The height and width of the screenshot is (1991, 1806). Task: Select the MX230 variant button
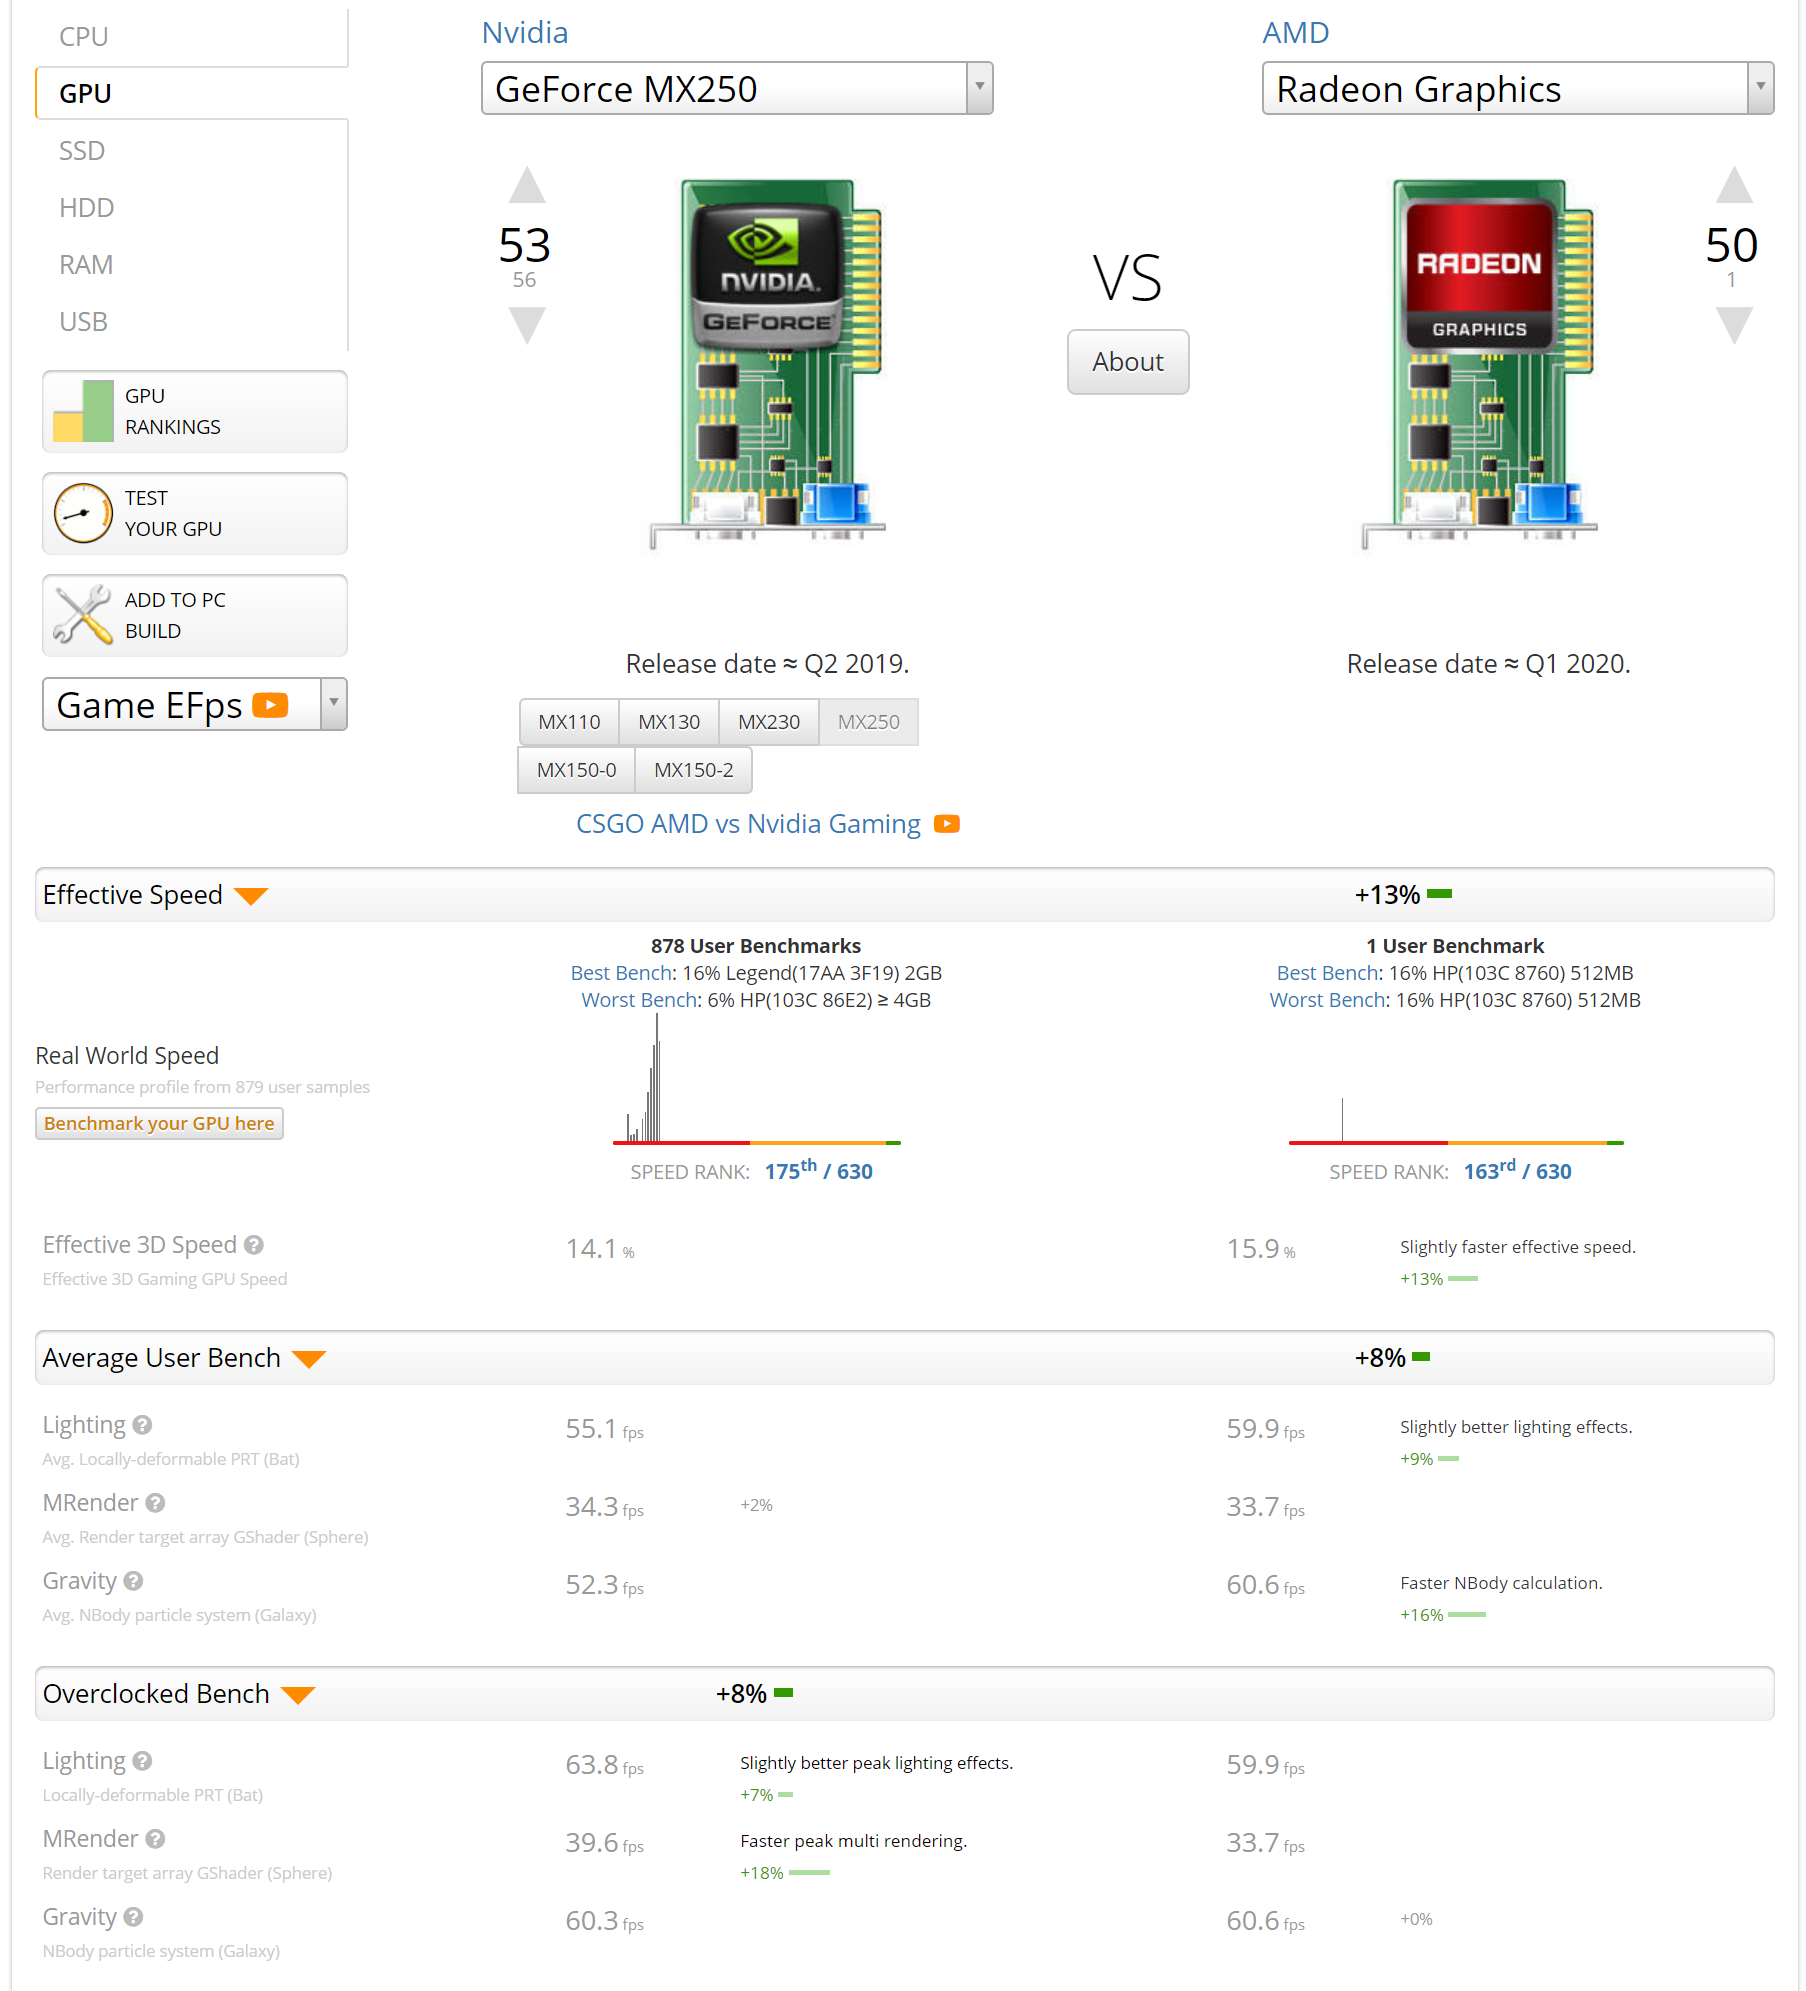tap(769, 722)
